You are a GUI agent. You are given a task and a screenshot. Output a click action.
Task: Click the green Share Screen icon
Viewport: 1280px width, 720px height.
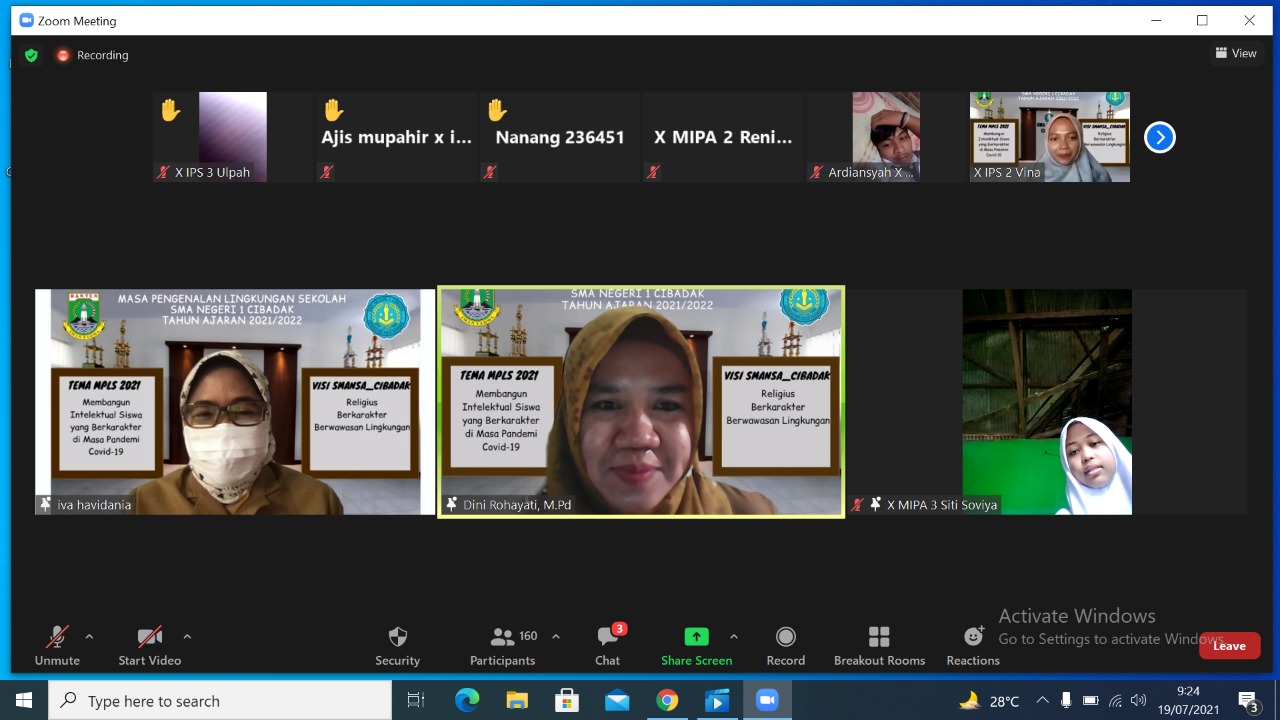[696, 637]
